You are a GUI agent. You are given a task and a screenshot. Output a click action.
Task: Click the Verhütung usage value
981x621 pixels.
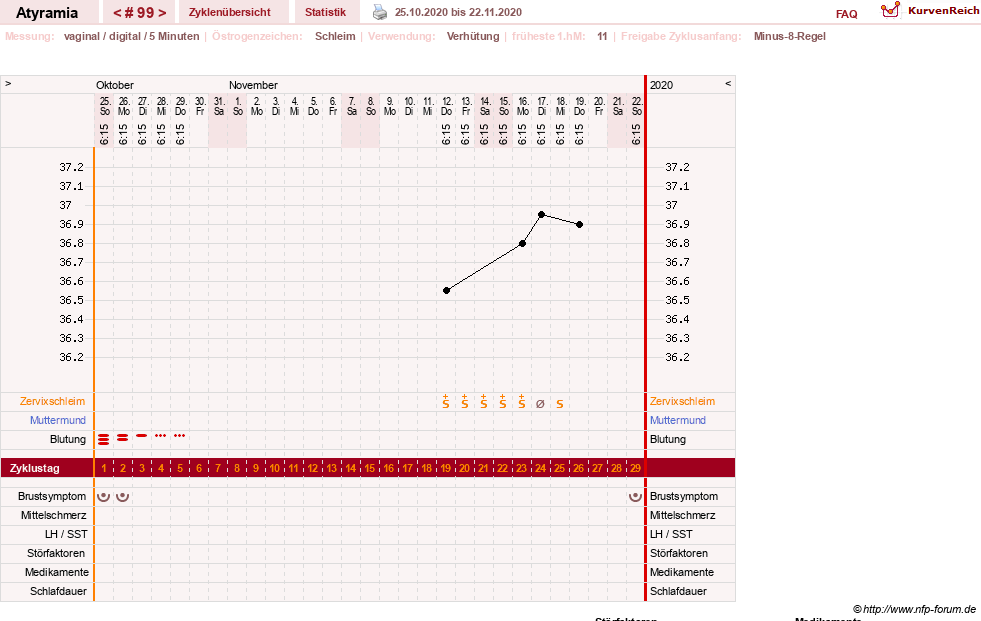click(473, 36)
